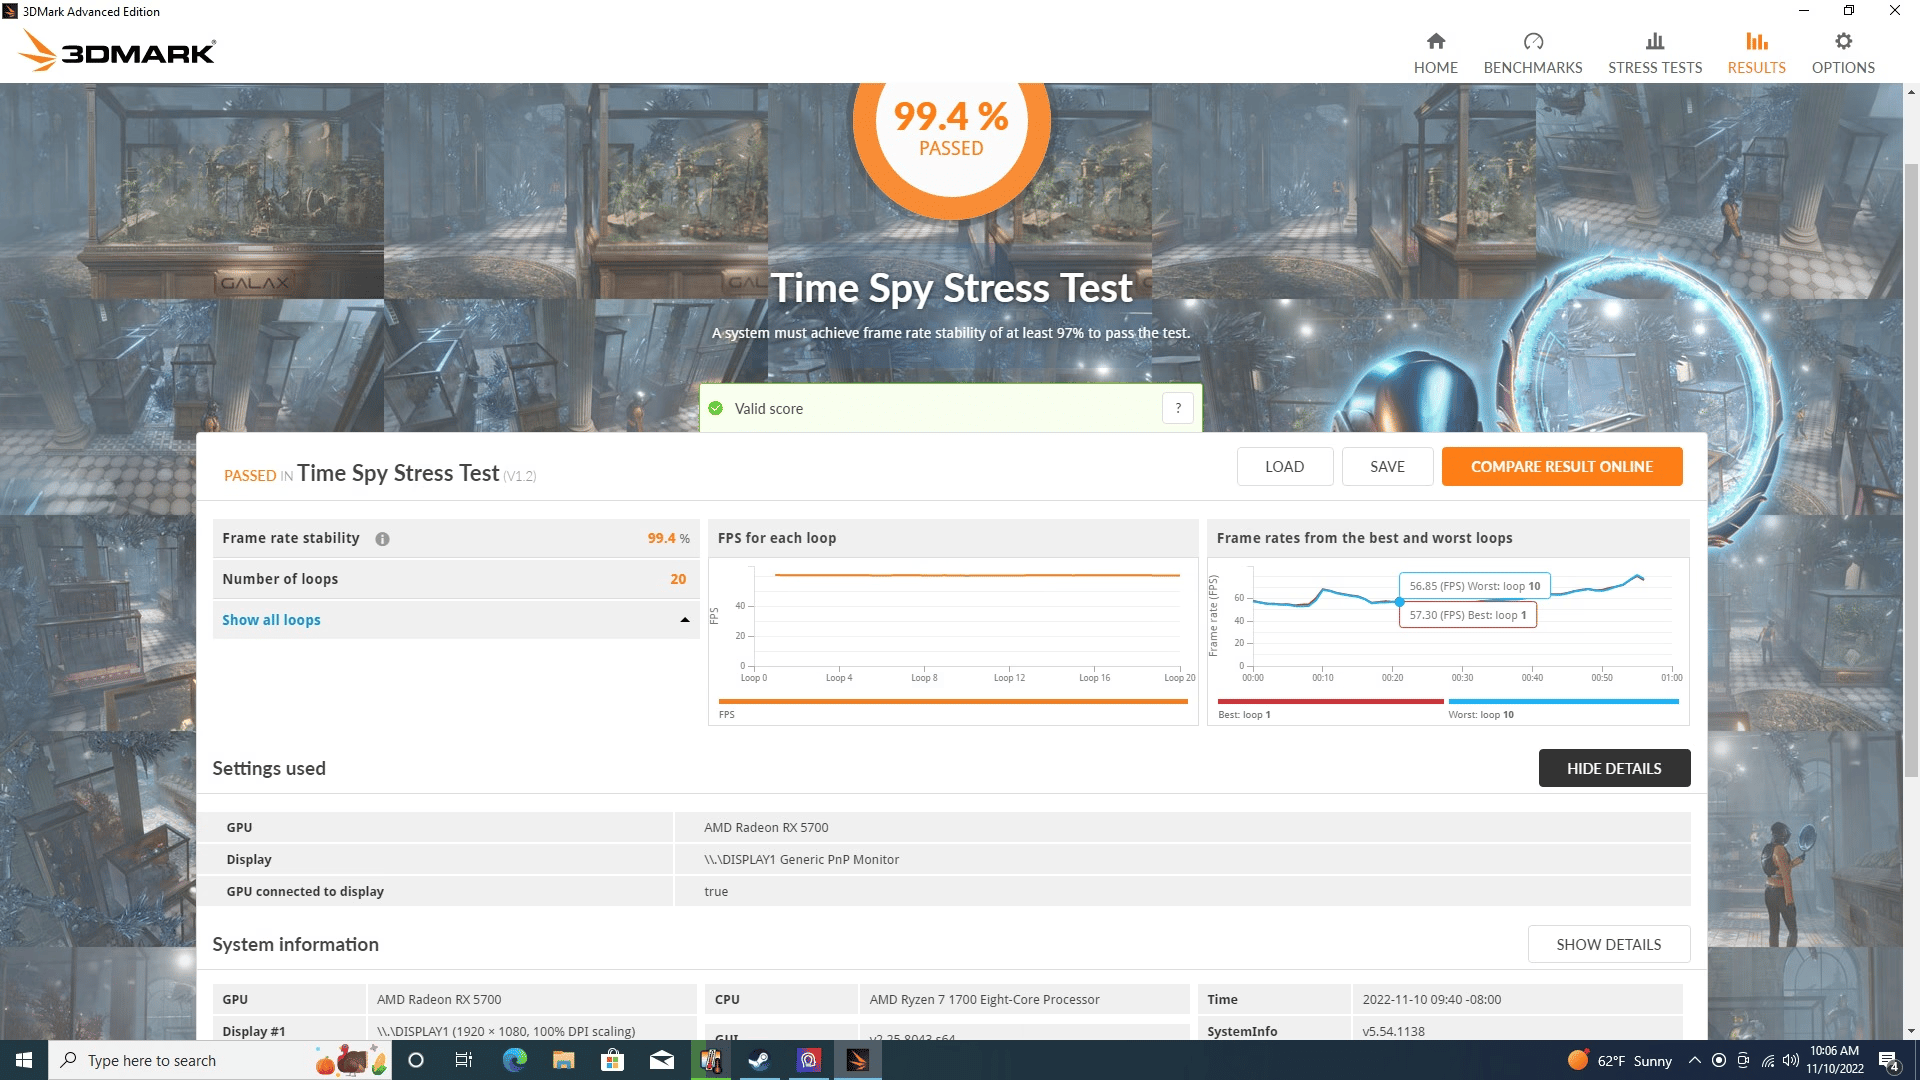Click the FPS for each loop chart line
1920x1080 pixels.
click(977, 575)
